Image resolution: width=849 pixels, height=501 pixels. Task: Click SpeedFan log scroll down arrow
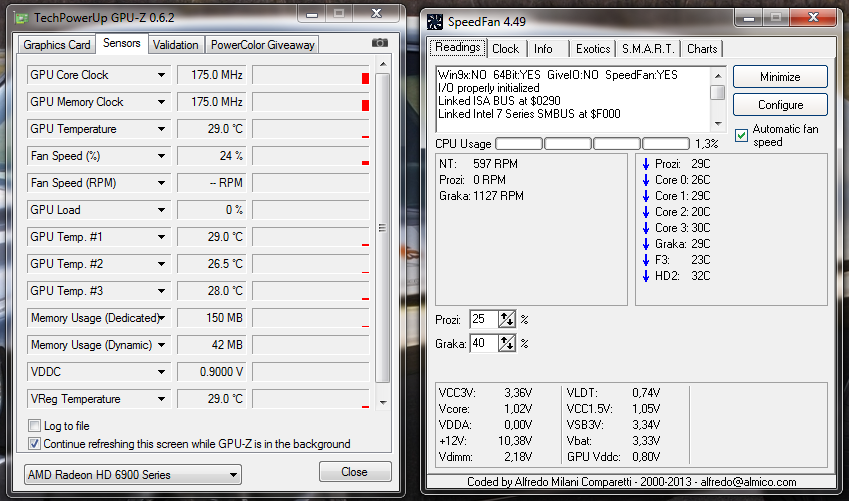(x=718, y=124)
